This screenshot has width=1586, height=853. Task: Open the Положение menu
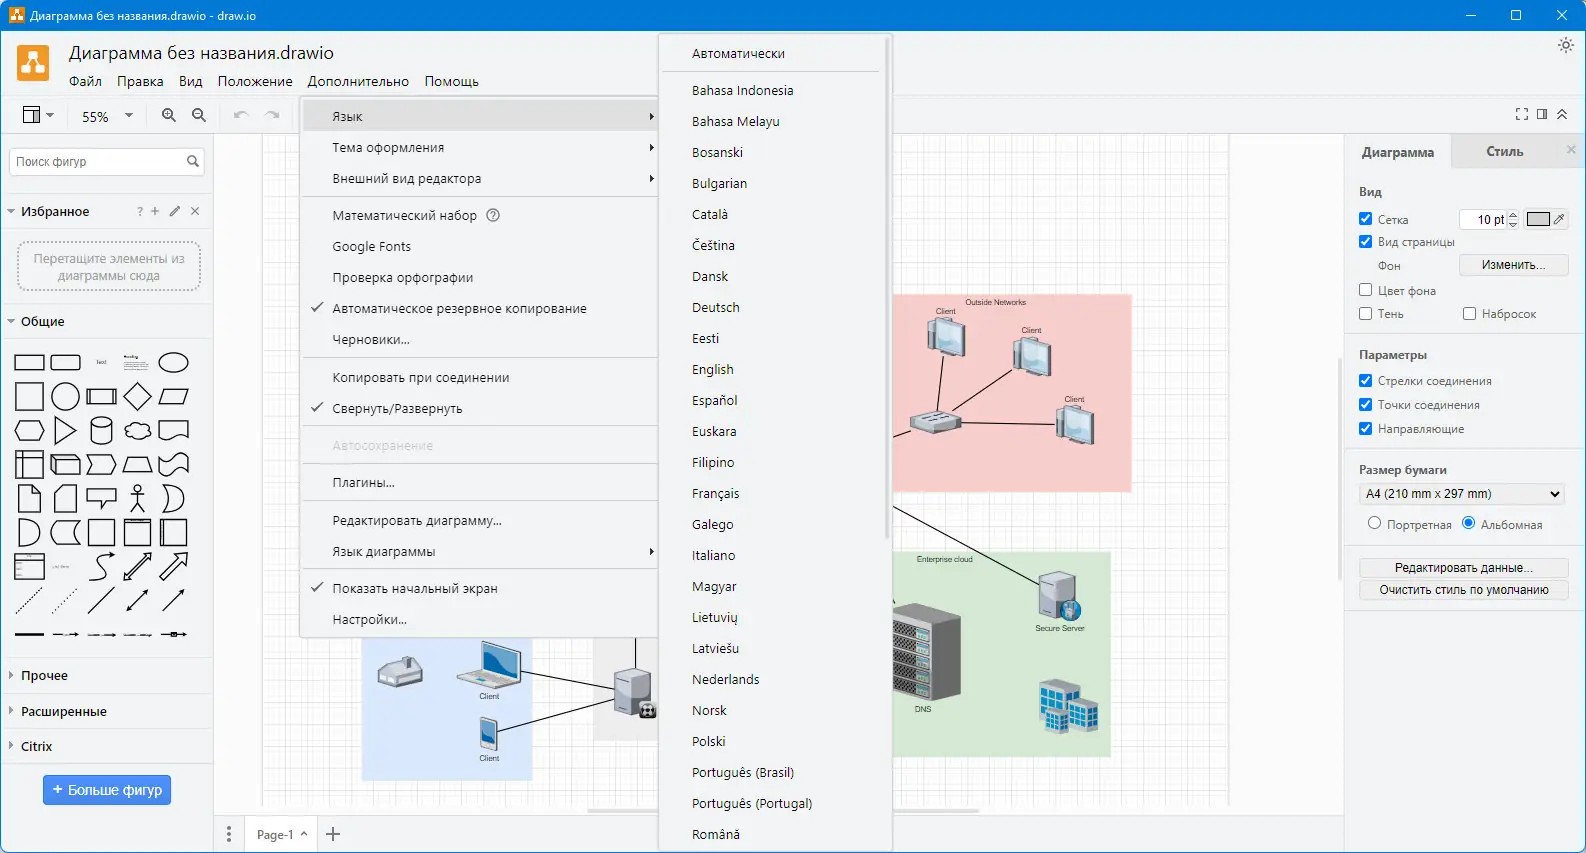[255, 81]
